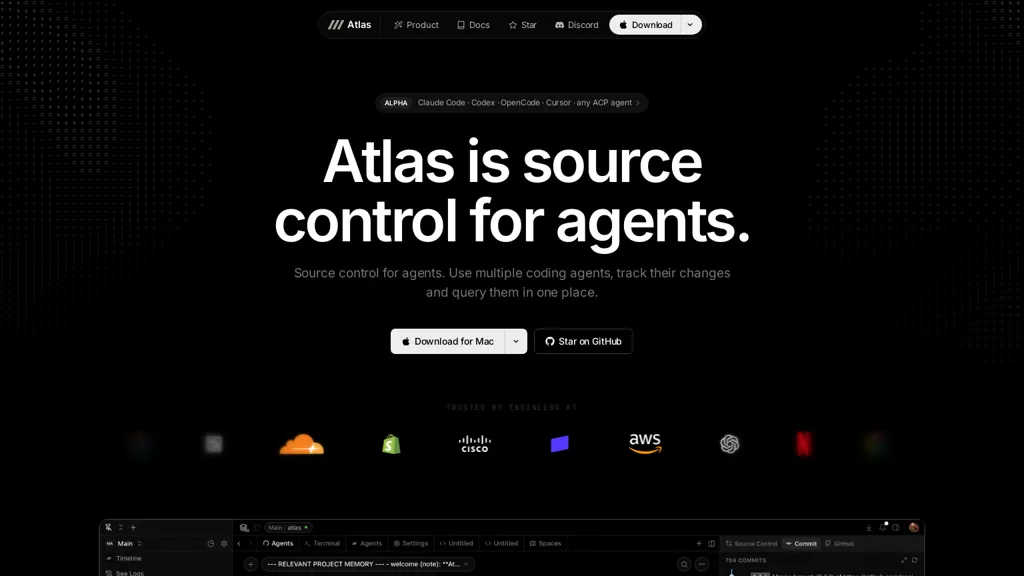Viewport: 1024px width, 576px height.
Task: Expand the RELEVANT PROJECT MEMORY dropdown
Action: [368, 564]
